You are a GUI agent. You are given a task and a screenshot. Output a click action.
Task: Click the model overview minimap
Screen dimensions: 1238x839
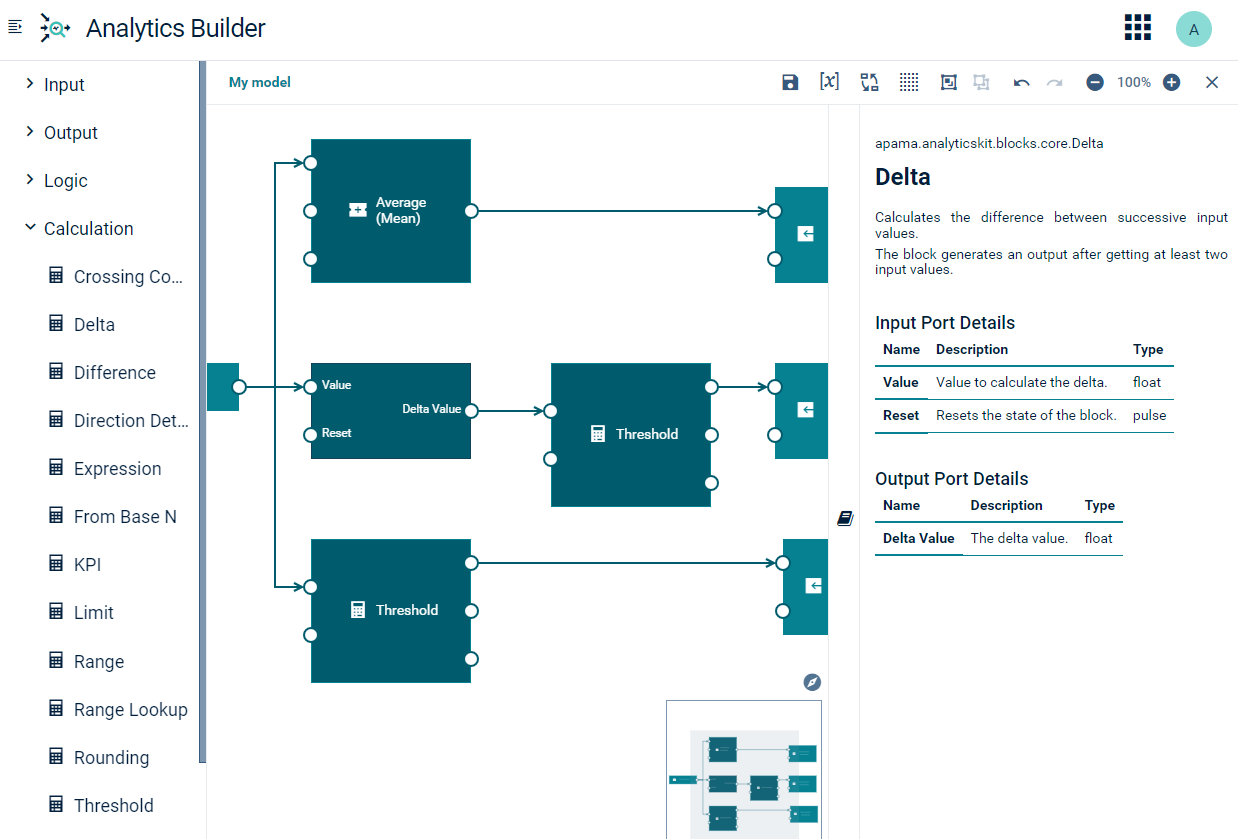[x=744, y=769]
